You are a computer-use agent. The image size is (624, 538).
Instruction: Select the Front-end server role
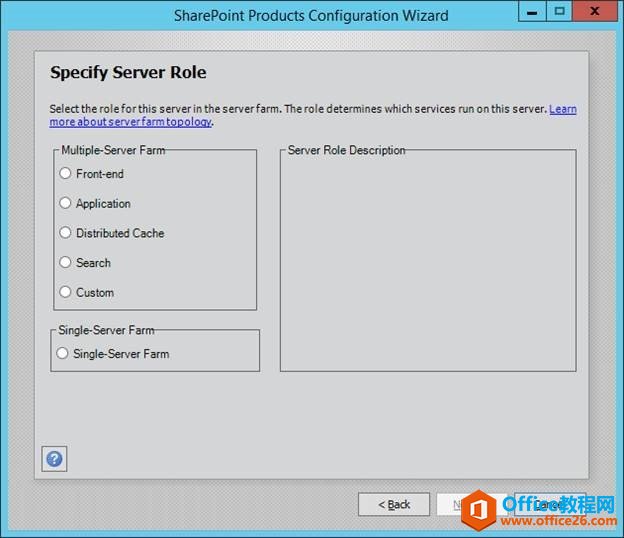click(x=65, y=173)
